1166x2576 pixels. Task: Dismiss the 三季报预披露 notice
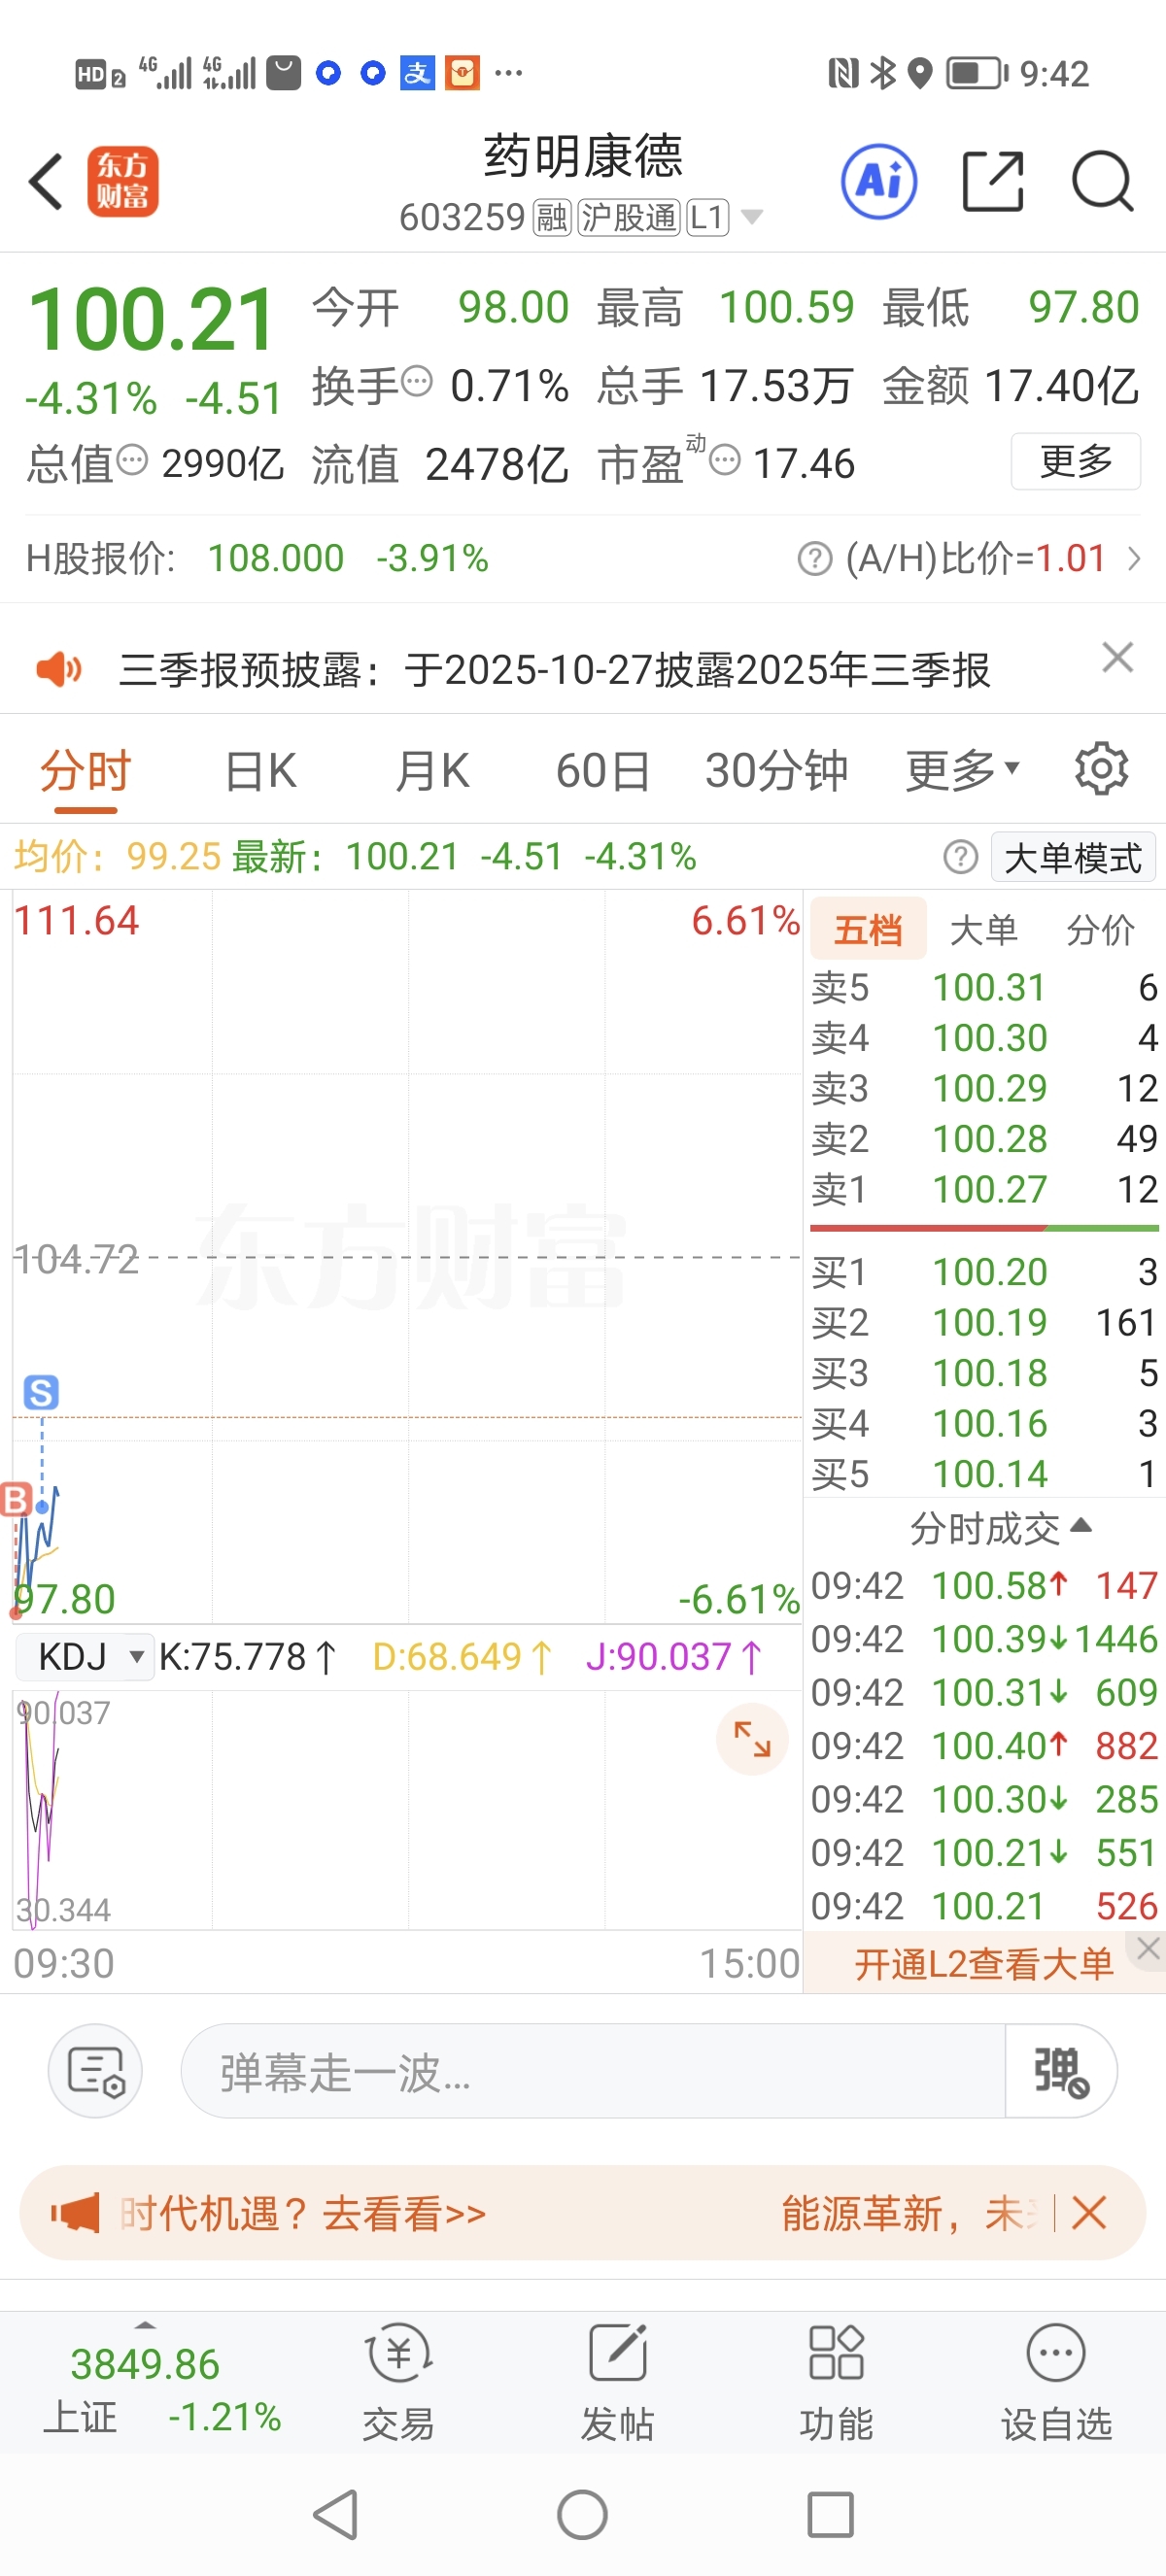[1117, 658]
